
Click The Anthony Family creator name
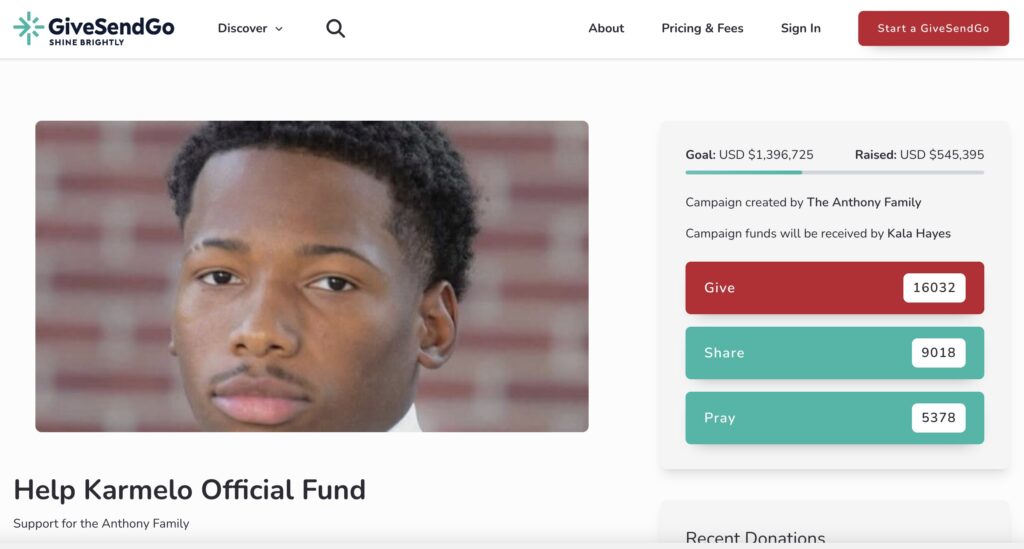863,202
